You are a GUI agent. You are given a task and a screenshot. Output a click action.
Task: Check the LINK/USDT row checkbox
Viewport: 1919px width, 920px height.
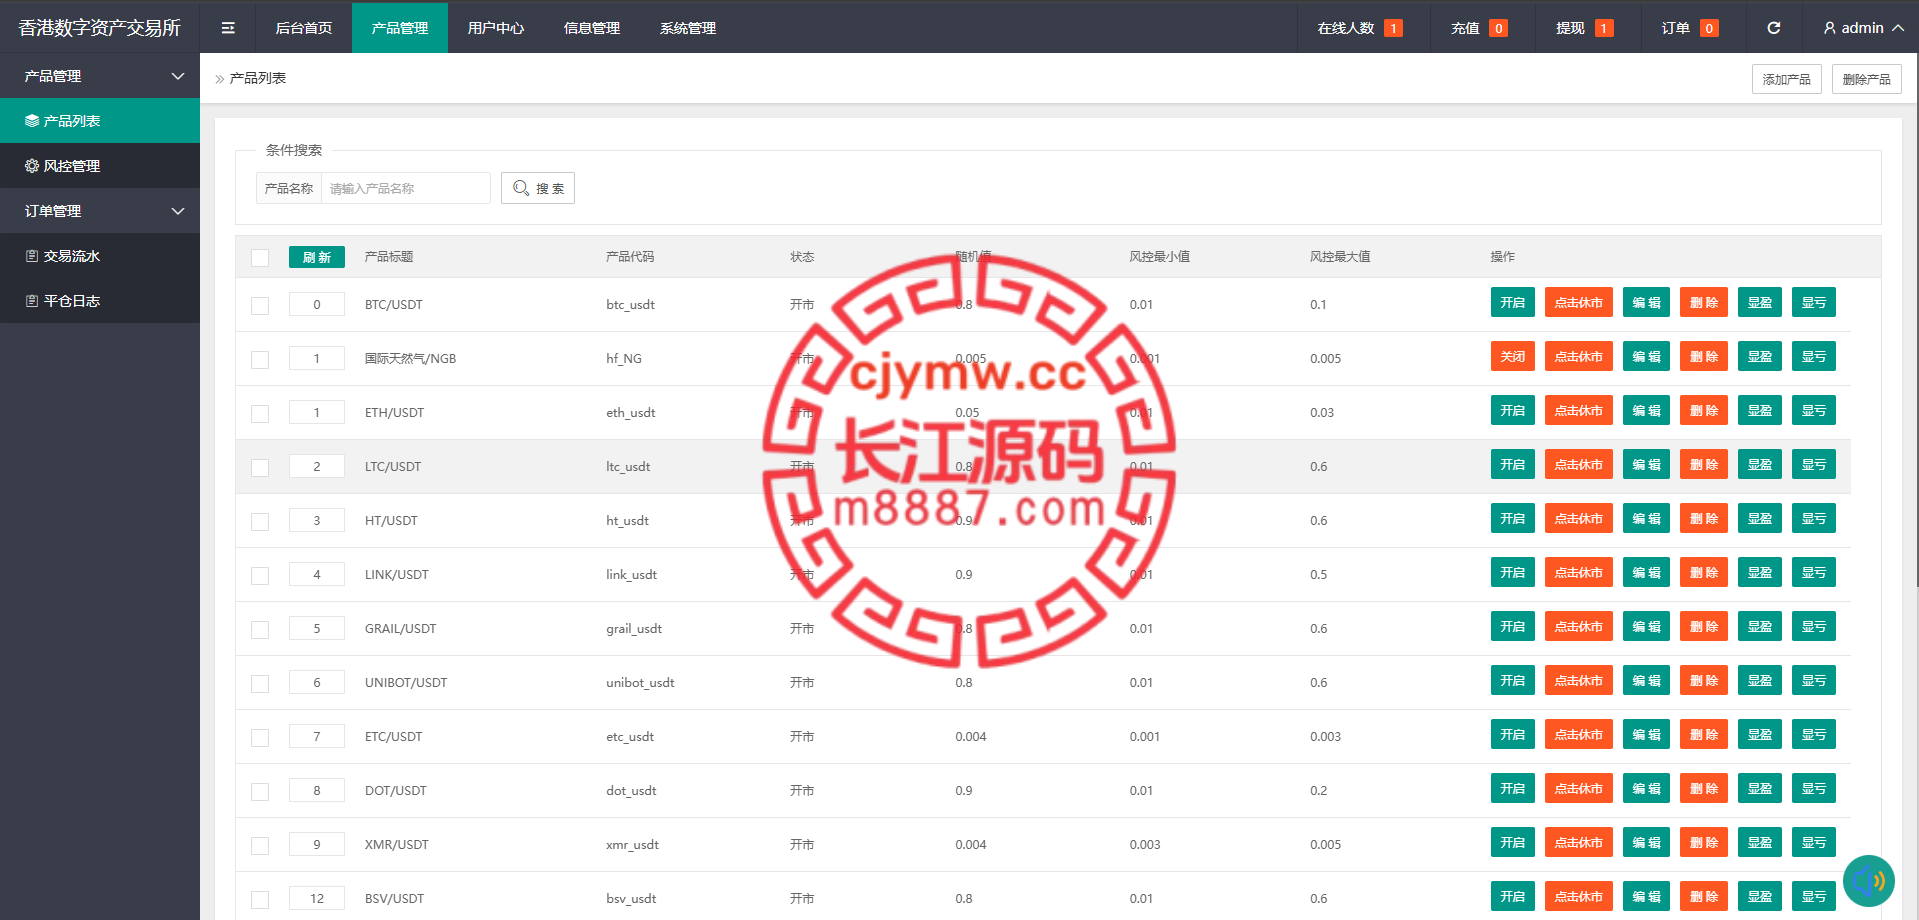tap(260, 576)
